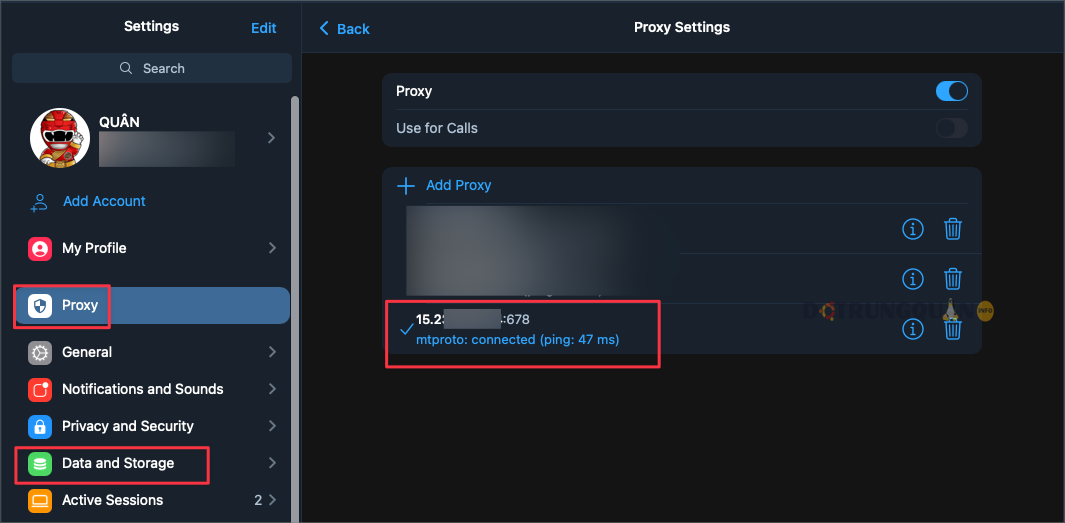The height and width of the screenshot is (523, 1065).
Task: Expand the Active Sessions chevron
Action: coord(272,501)
